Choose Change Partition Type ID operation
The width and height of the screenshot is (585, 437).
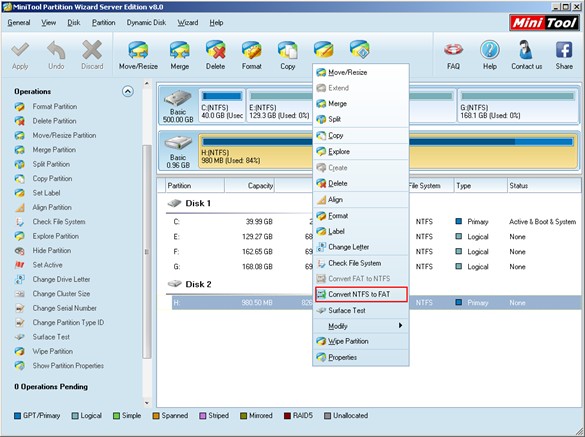[68, 322]
